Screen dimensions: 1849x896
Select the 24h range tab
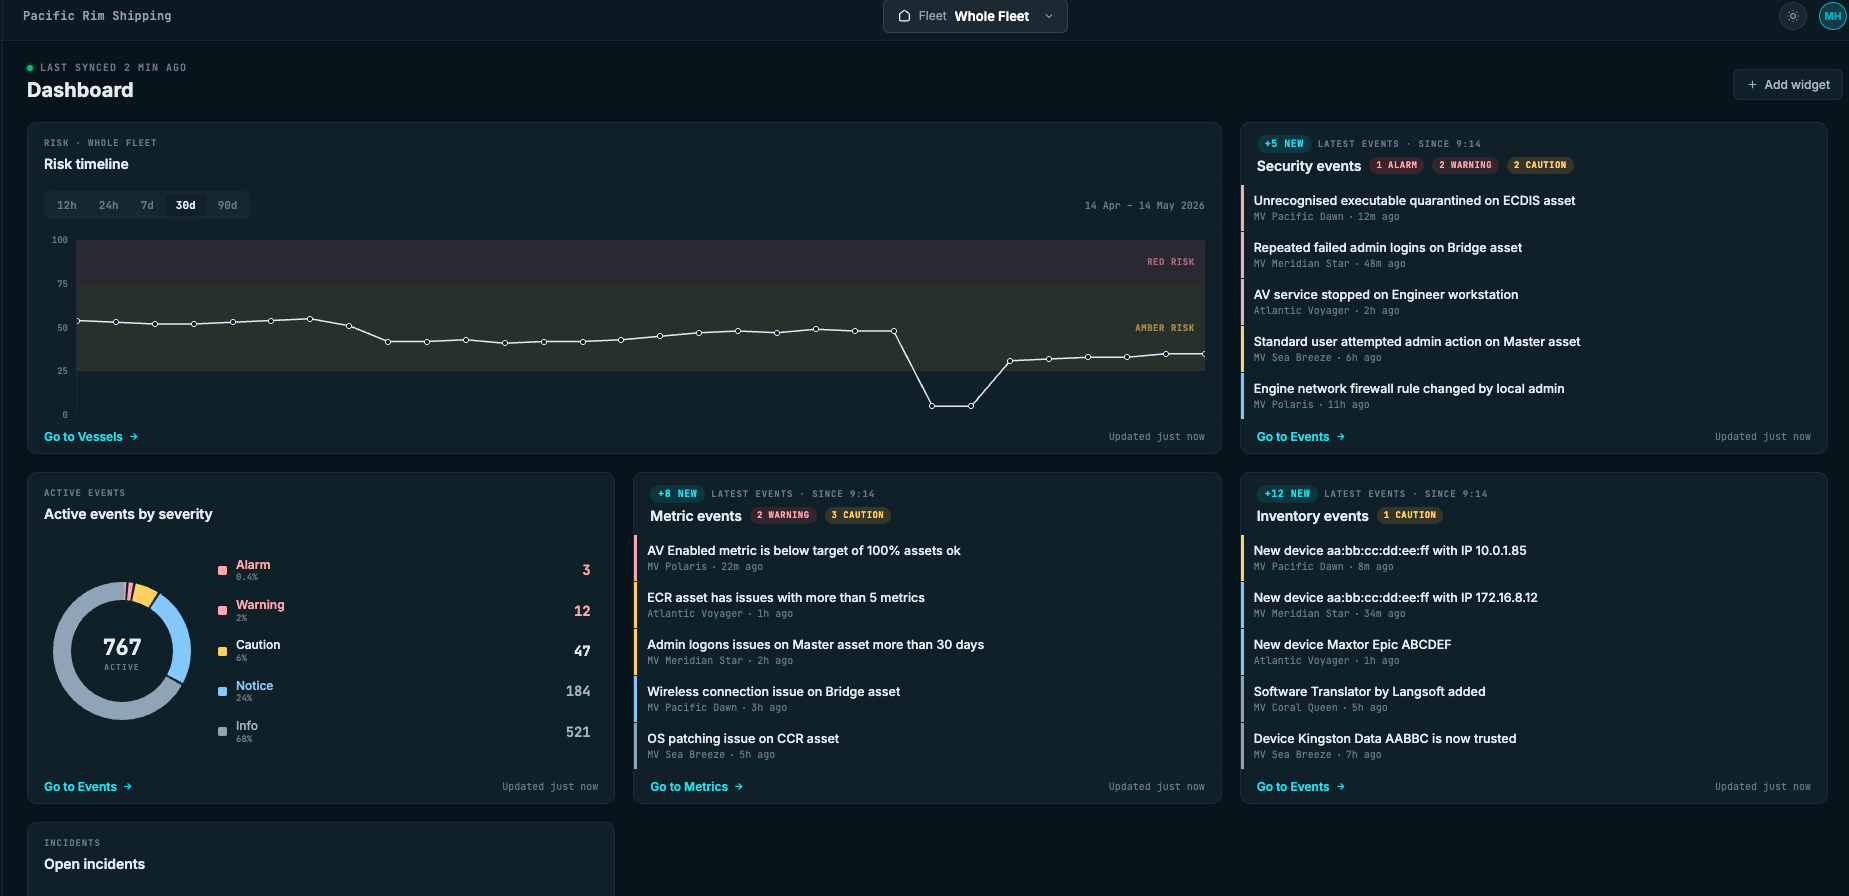108,205
